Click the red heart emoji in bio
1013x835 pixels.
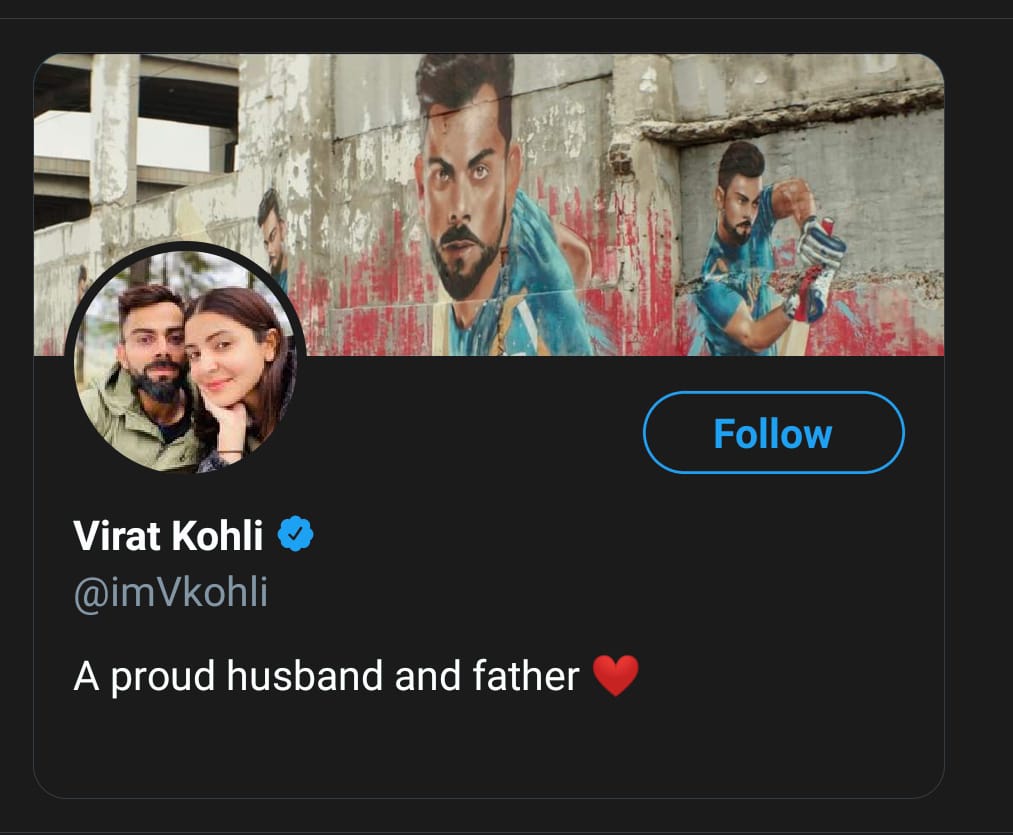(x=615, y=677)
